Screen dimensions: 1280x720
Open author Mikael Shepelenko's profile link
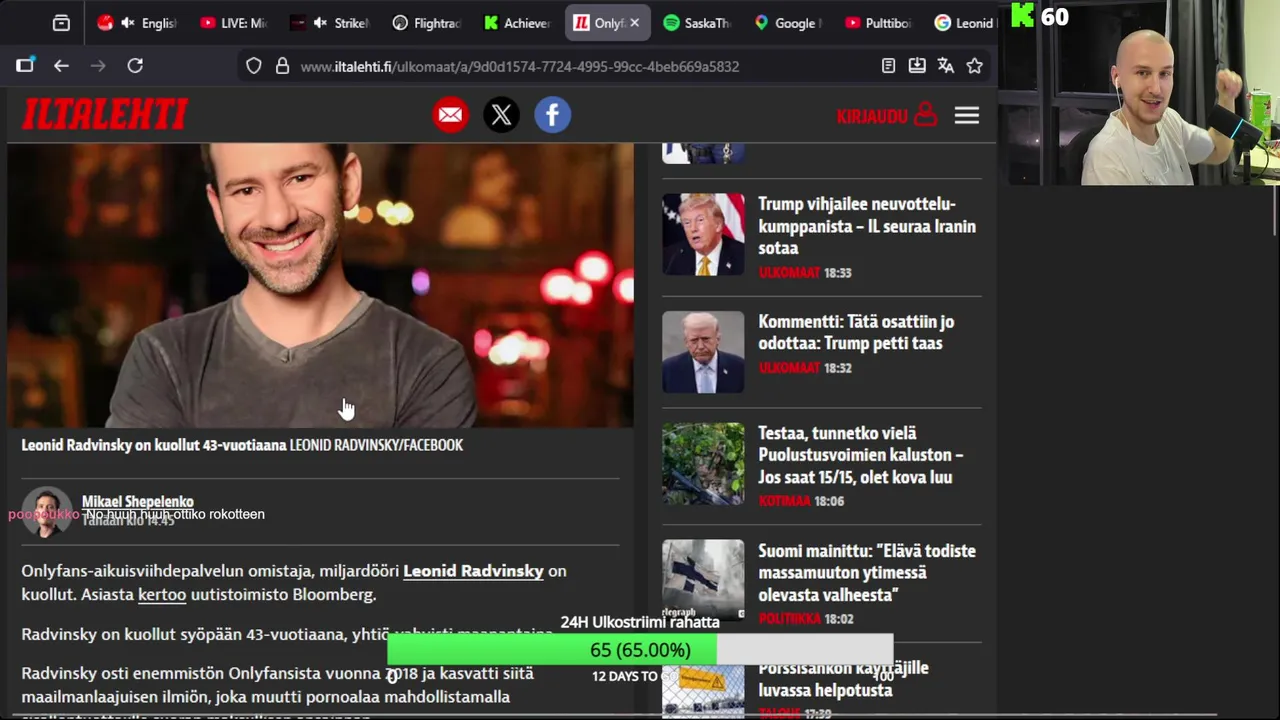click(138, 502)
